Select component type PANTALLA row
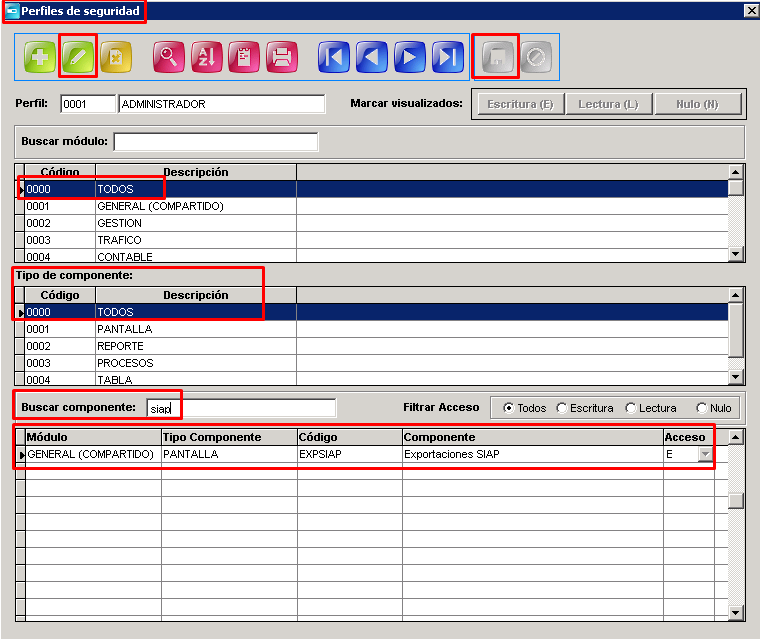Viewport: 760px width, 639px height. coord(376,329)
